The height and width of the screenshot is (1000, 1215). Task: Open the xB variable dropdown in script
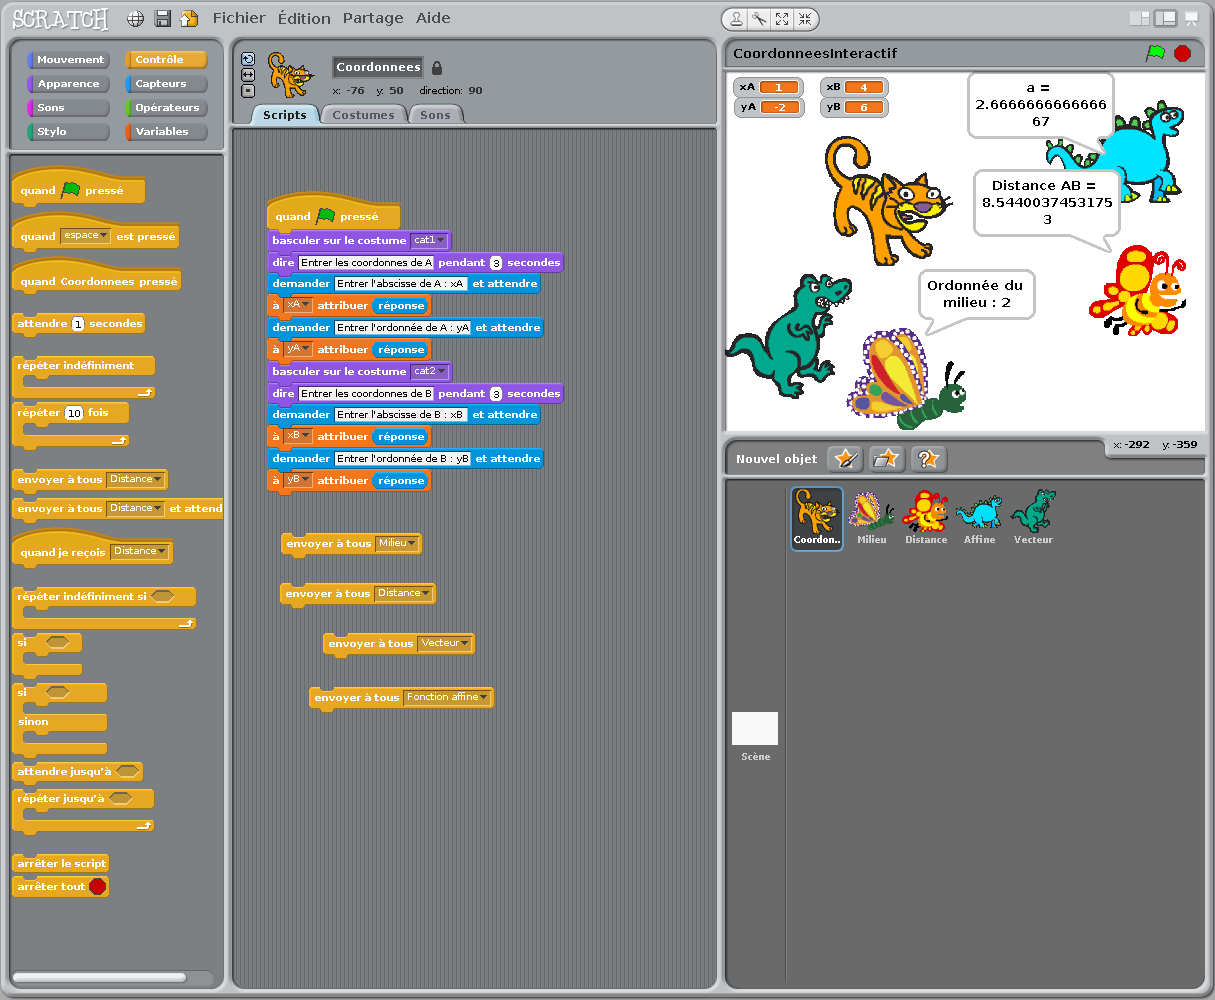click(x=298, y=436)
